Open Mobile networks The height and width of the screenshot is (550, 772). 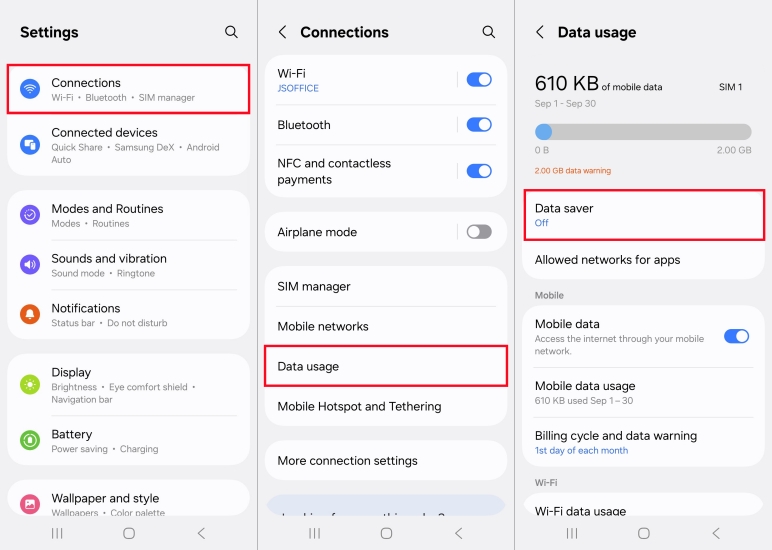point(386,326)
